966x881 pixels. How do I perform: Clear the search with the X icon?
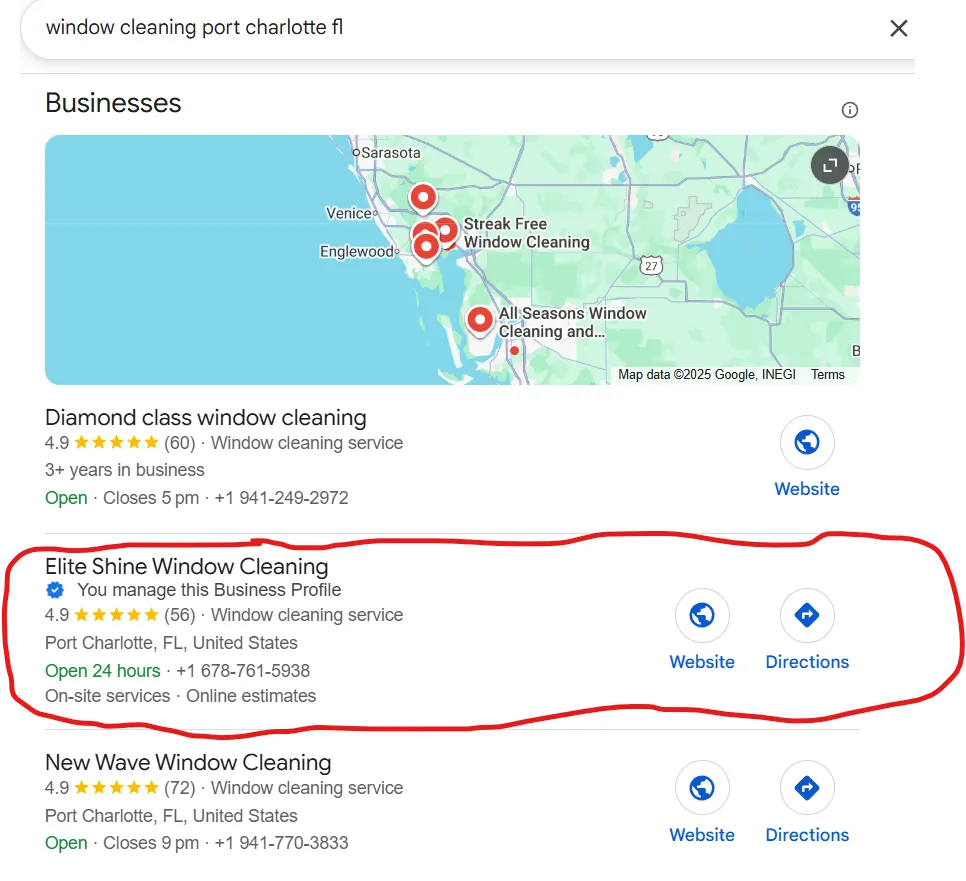(x=898, y=28)
